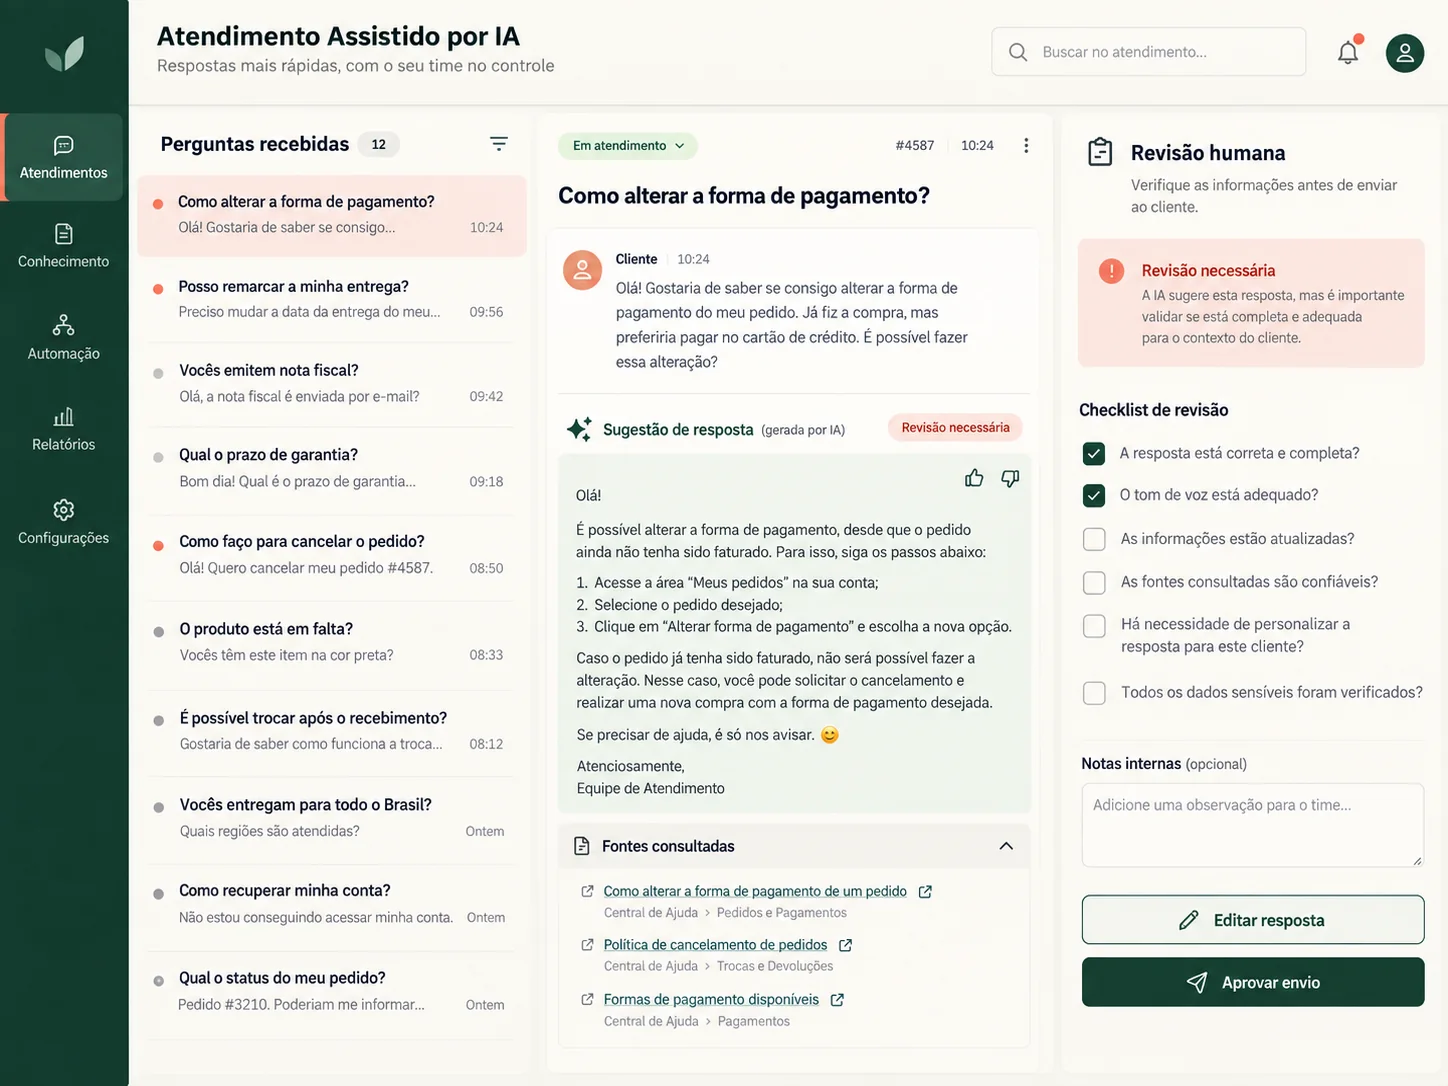Click the sparkle icon beside Sugestão de resposta
The image size is (1448, 1086).
[x=579, y=429]
